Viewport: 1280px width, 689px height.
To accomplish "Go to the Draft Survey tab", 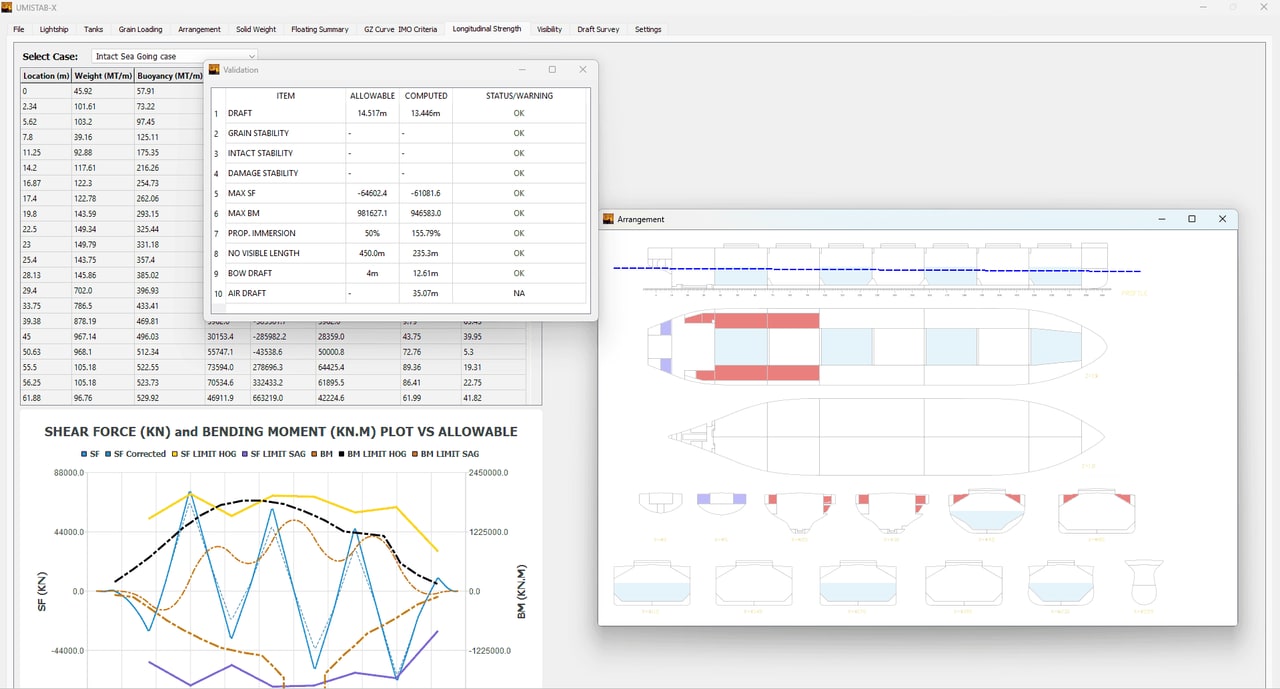I will click(x=598, y=29).
